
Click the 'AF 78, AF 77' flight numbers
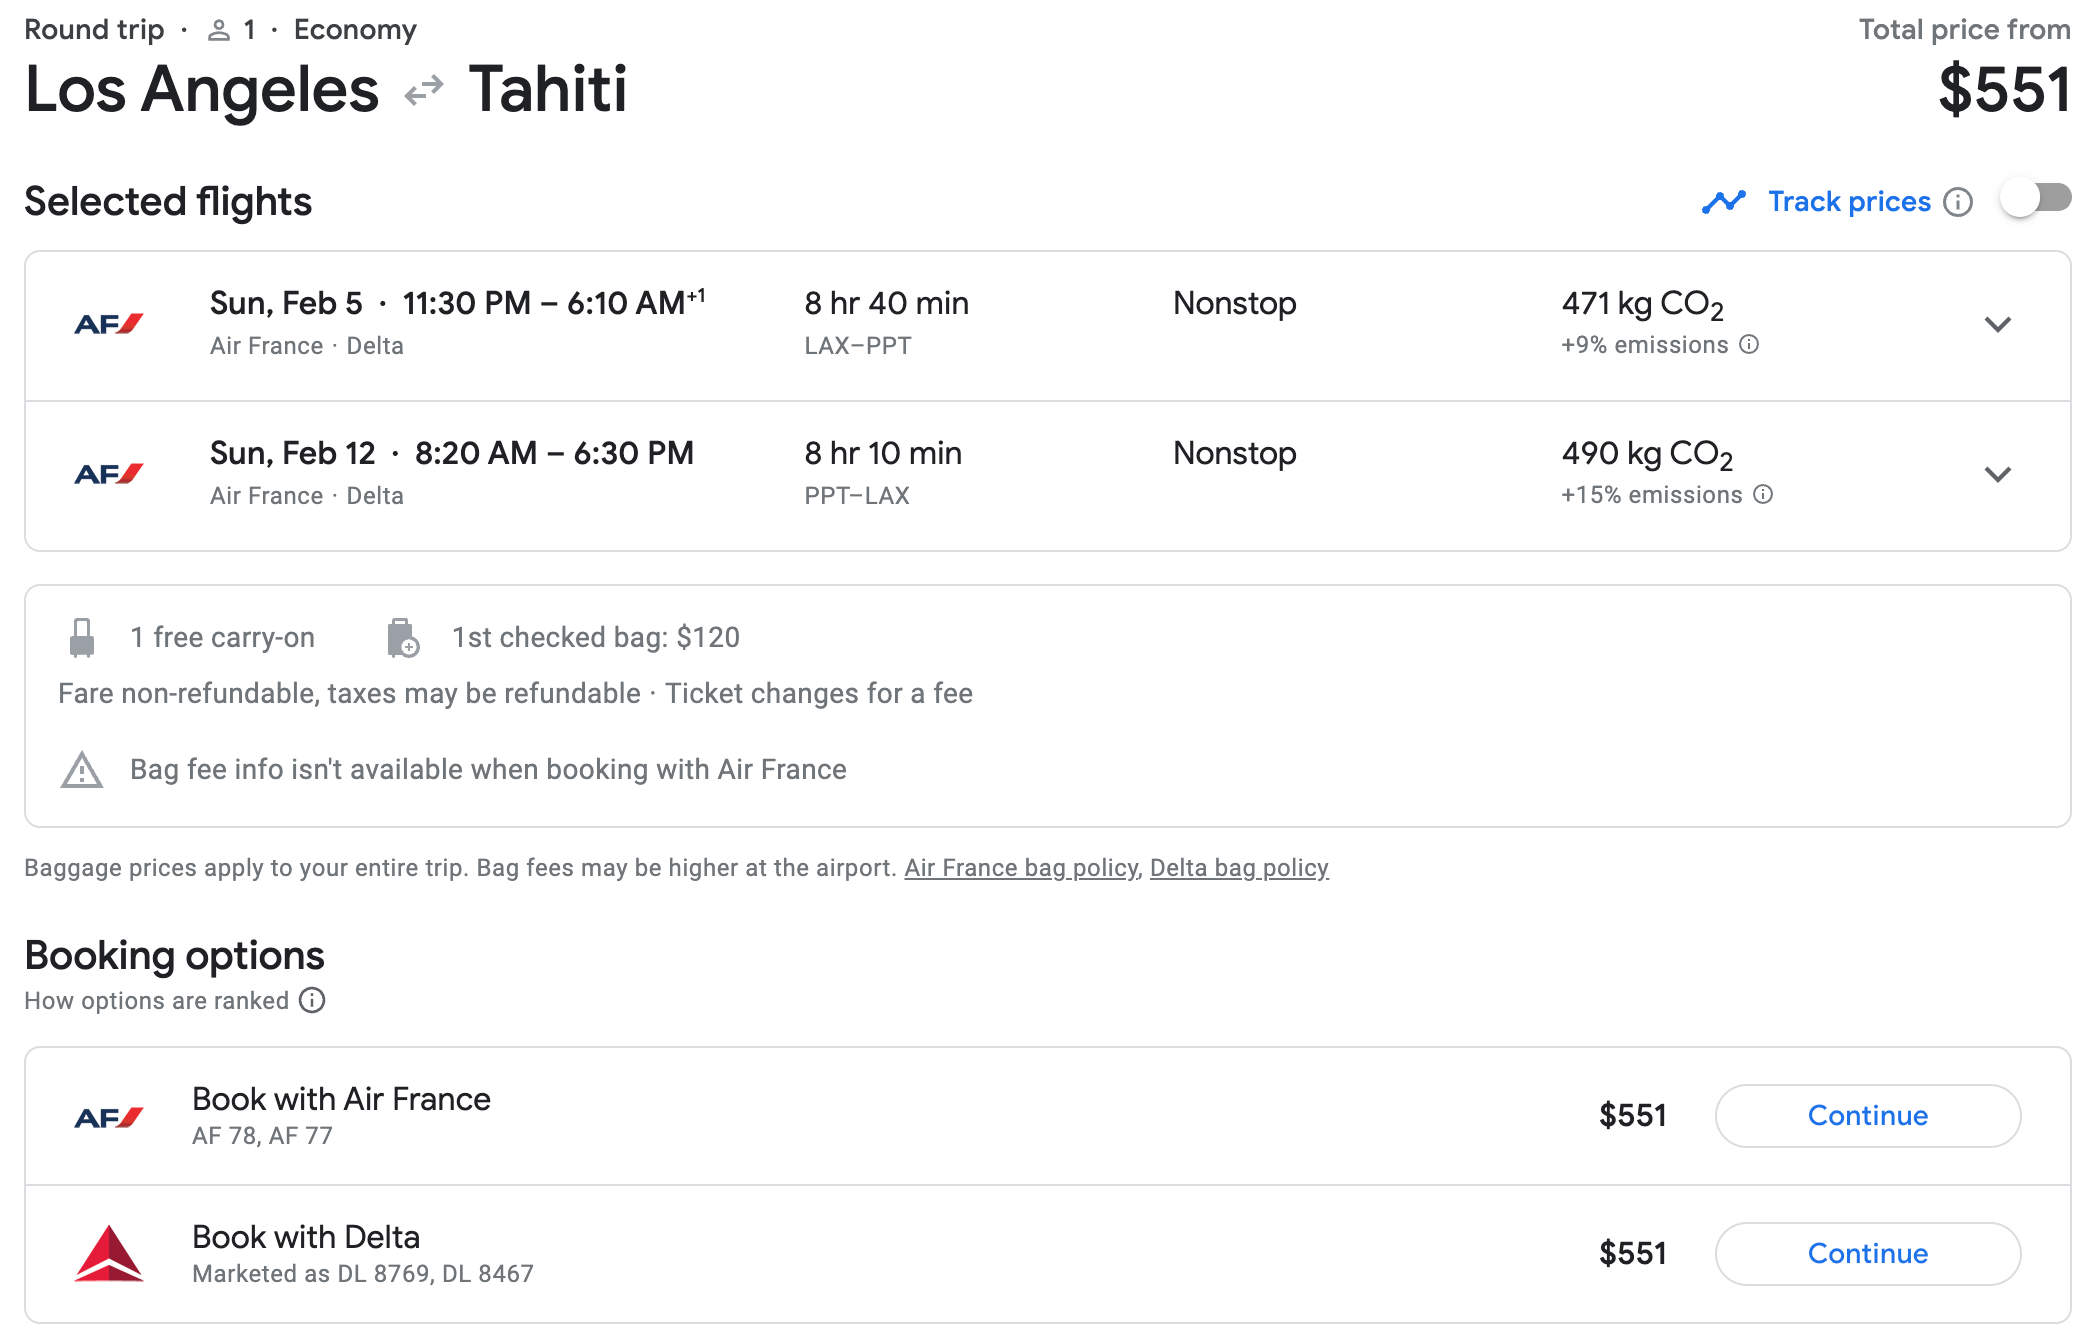[262, 1136]
